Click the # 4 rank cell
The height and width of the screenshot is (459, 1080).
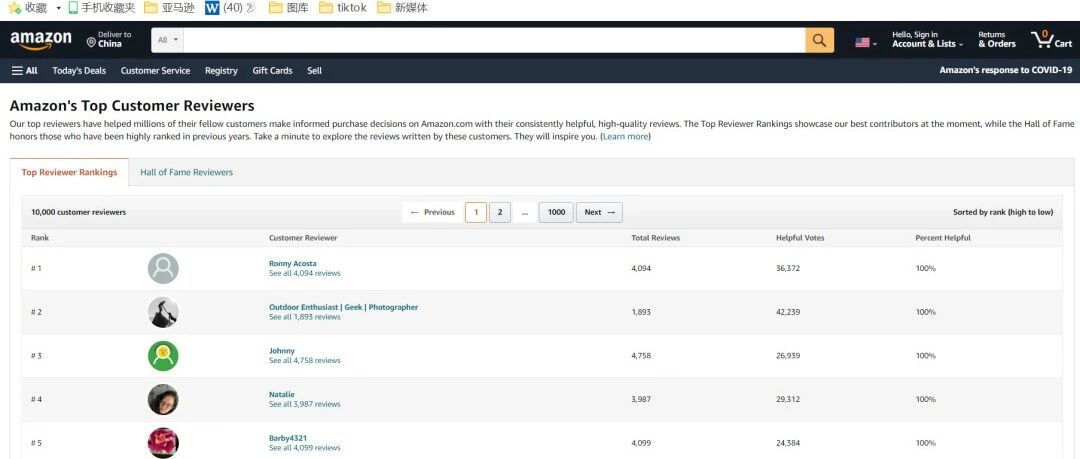pyautogui.click(x=37, y=400)
